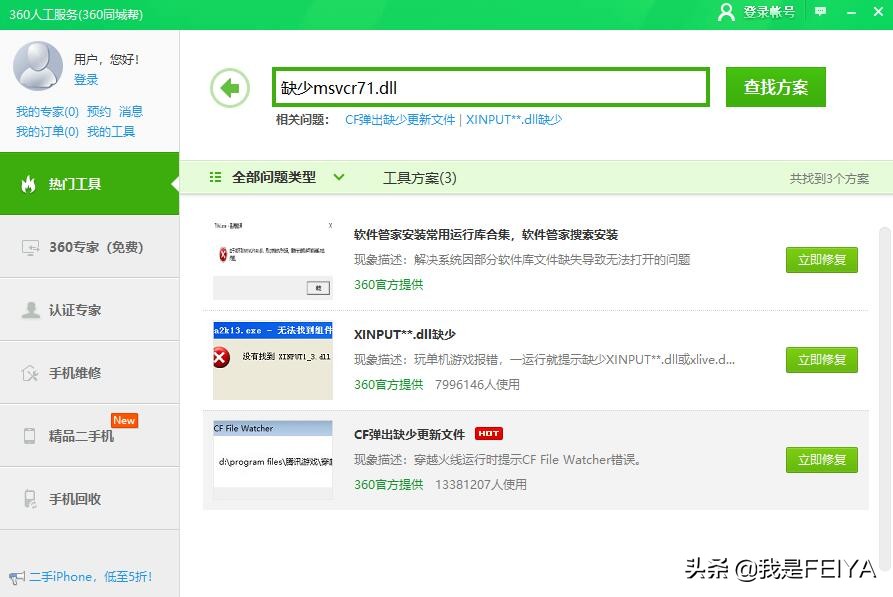The height and width of the screenshot is (597, 893).
Task: Click the results list vertical scrollbar
Action: point(884,398)
